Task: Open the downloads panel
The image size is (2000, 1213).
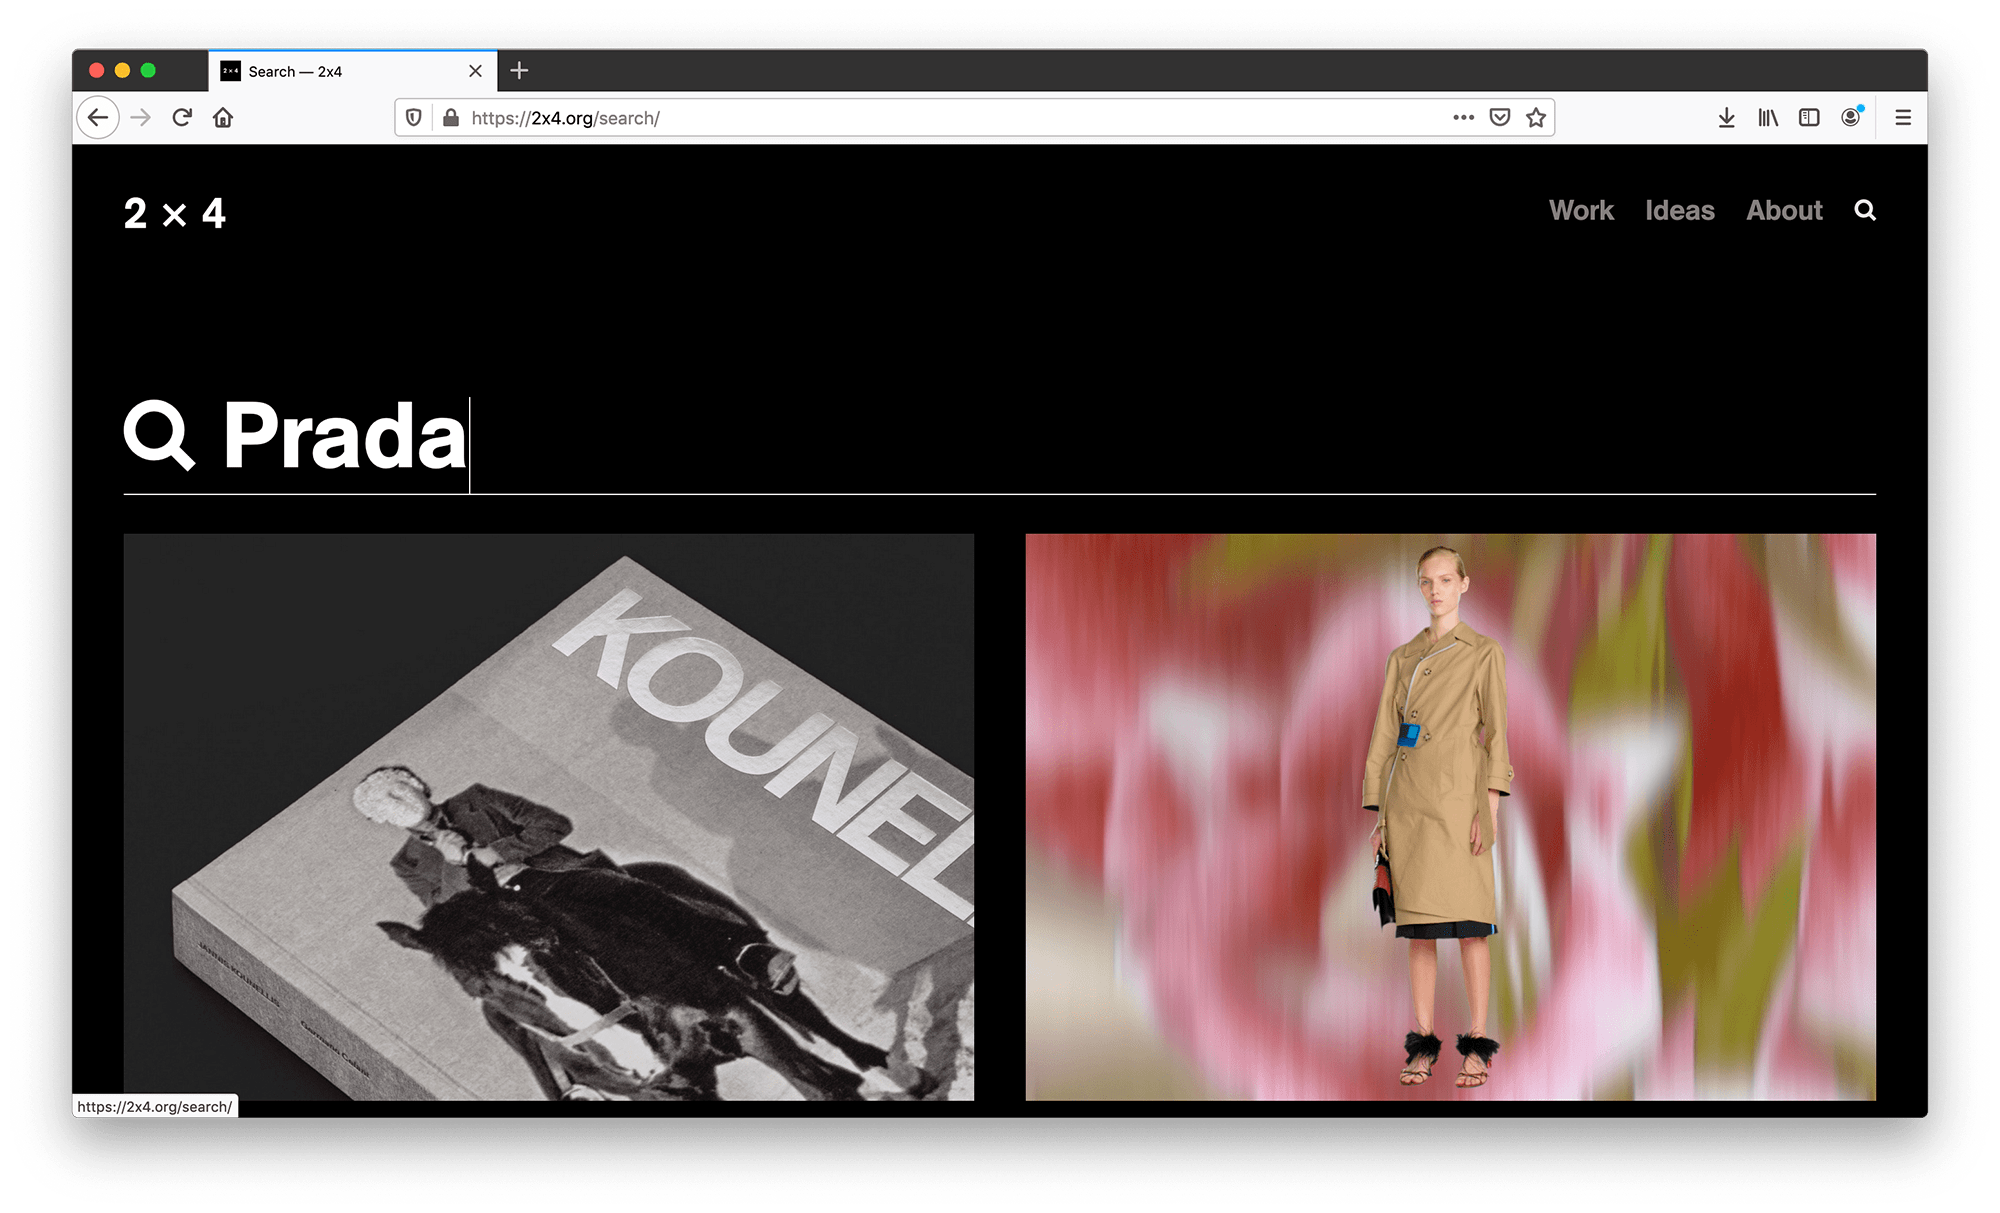Action: pyautogui.click(x=1726, y=118)
